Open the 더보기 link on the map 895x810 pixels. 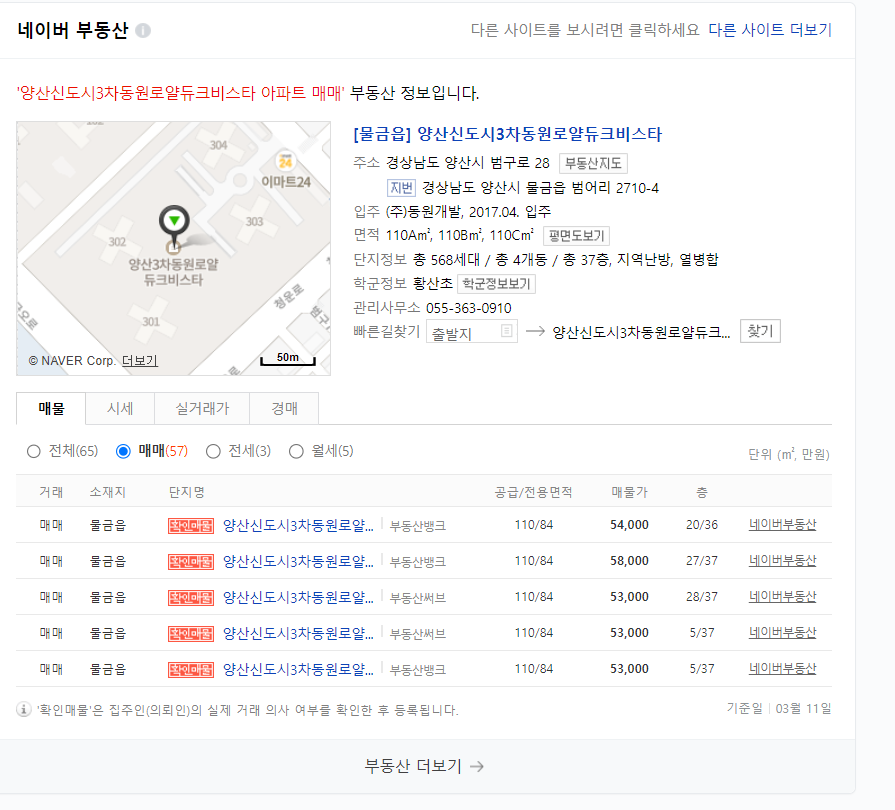(x=140, y=361)
